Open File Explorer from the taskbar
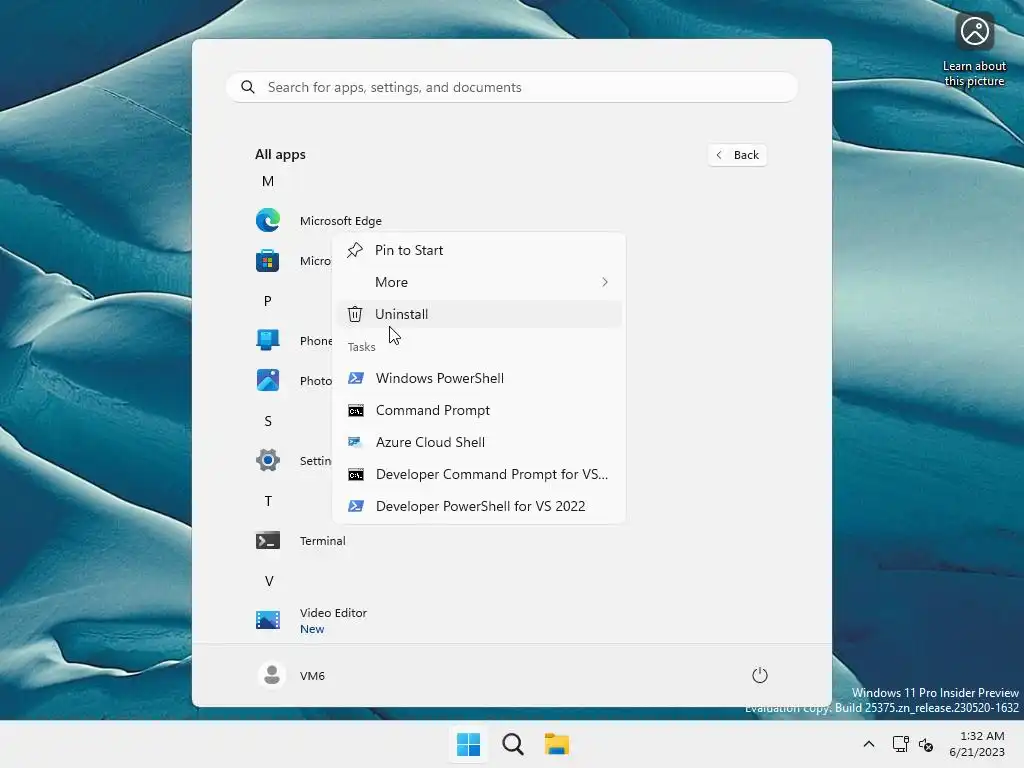The image size is (1024, 768). (x=557, y=744)
